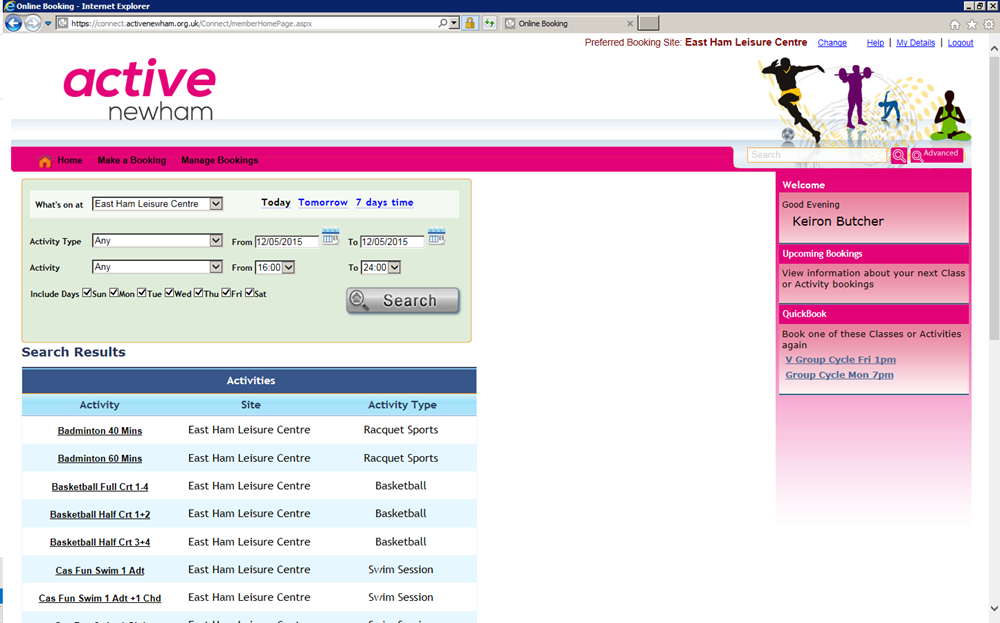Toggle the Sun day checkbox
Screen dimensions: 1000x623
coord(87,293)
